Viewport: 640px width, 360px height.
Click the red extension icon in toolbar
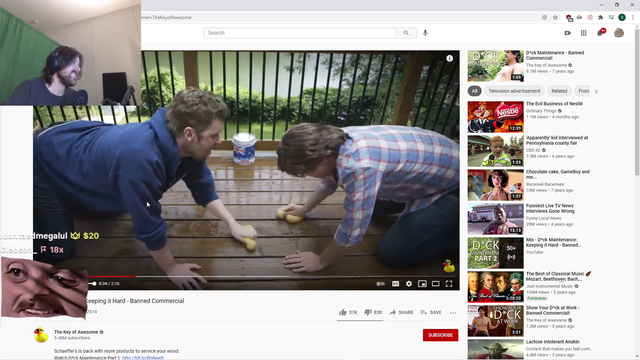pyautogui.click(x=569, y=17)
